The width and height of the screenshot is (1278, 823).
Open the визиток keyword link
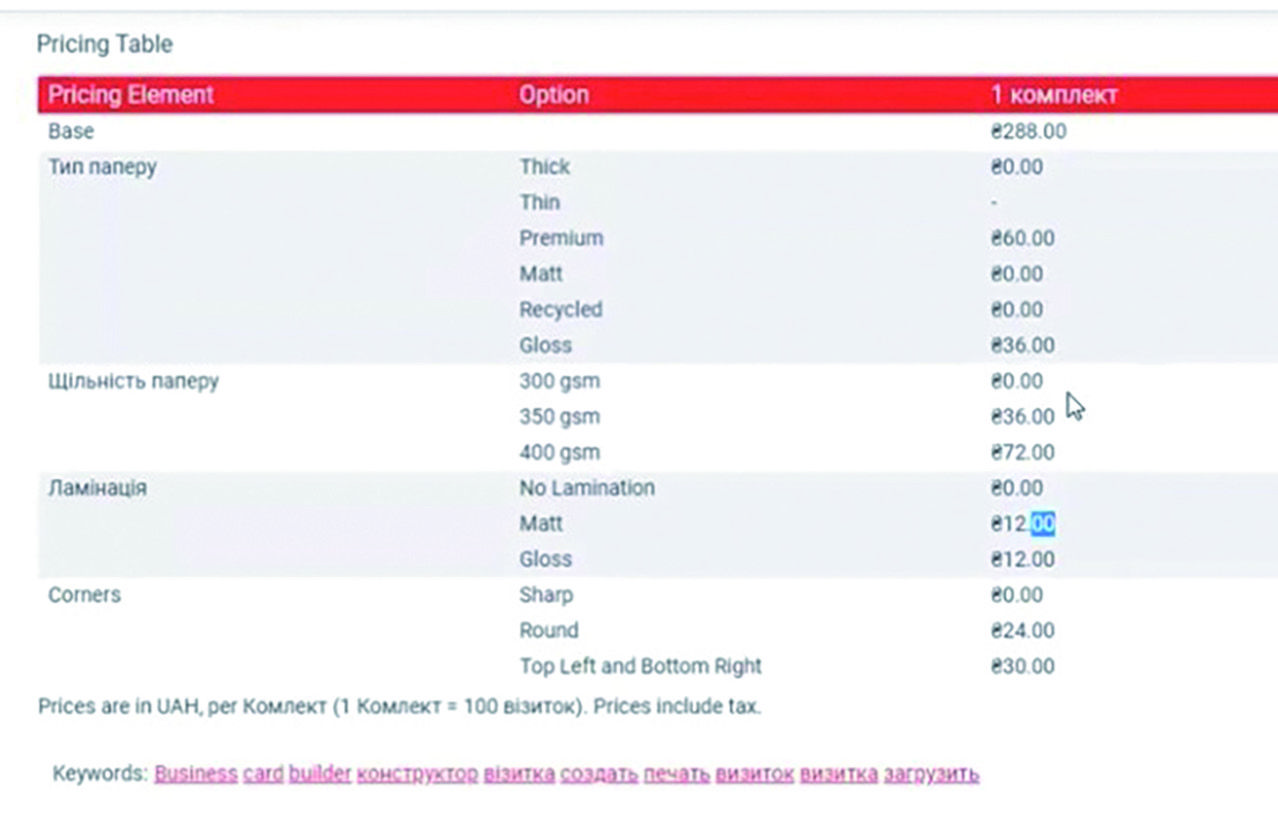(754, 773)
